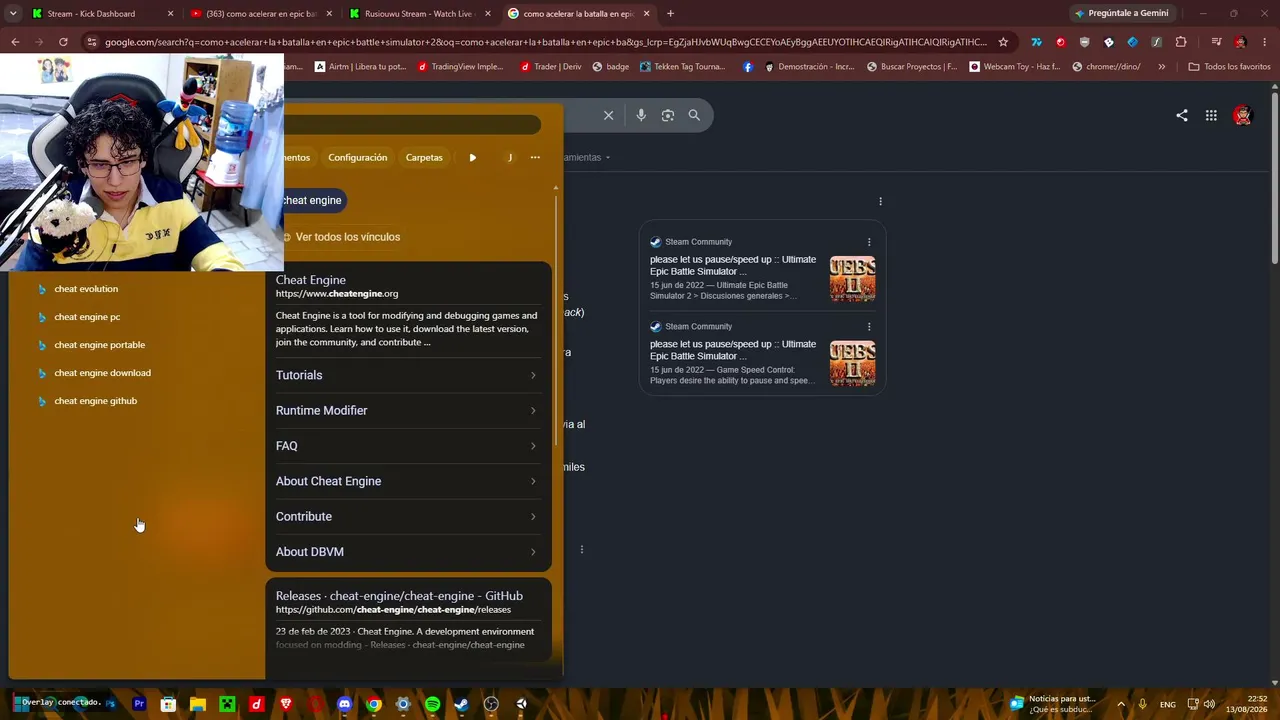Image resolution: width=1280 pixels, height=720 pixels.
Task: Click the address bar URL field
Action: [545, 42]
